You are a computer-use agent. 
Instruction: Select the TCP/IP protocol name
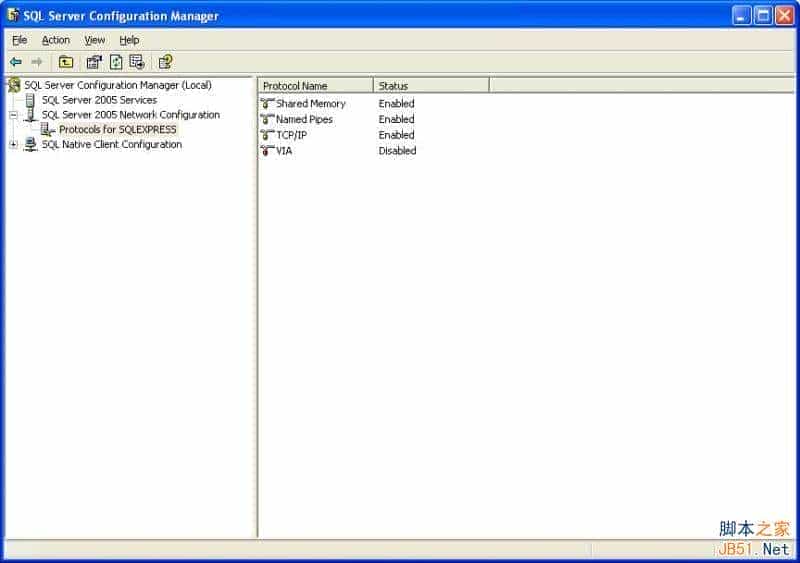point(291,135)
